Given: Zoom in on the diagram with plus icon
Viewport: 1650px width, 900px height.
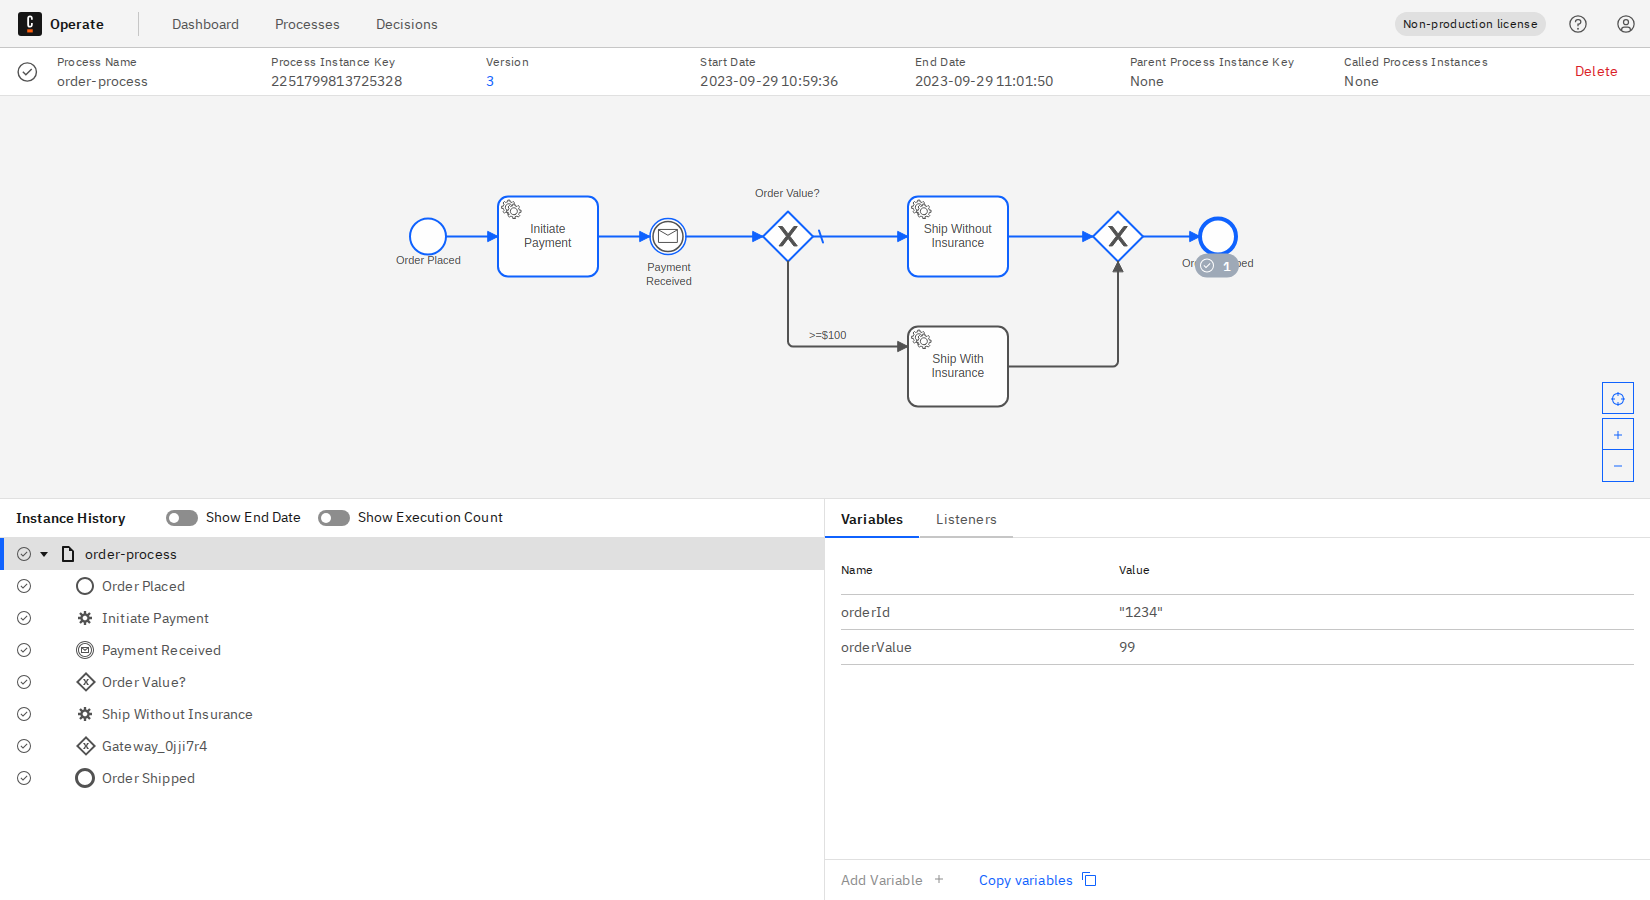Looking at the screenshot, I should tap(1617, 433).
